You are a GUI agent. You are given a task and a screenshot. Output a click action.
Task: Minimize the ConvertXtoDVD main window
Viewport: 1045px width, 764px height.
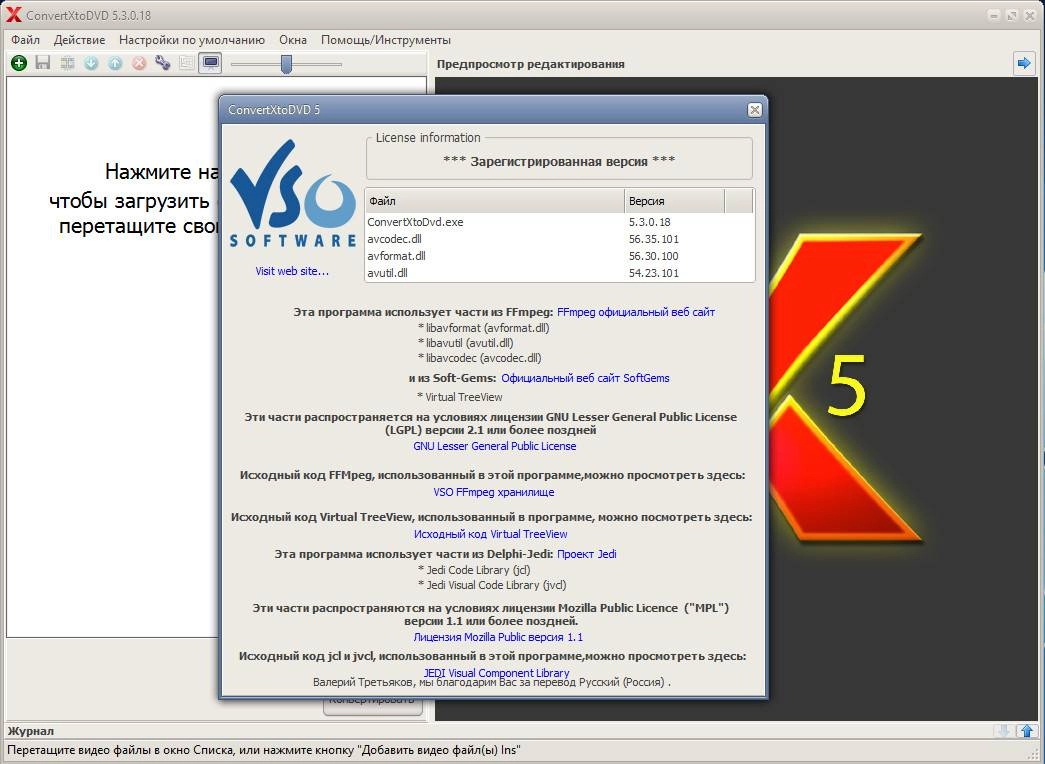[x=994, y=15]
